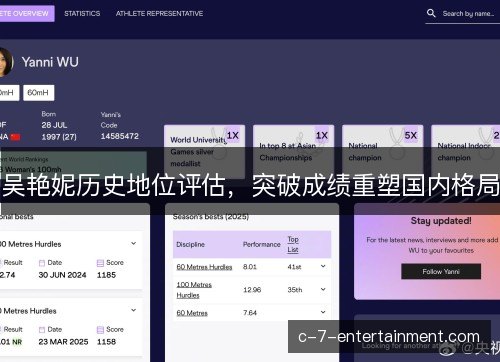Click the Score icon above 1158
This screenshot has height=362, width=500.
point(100,330)
